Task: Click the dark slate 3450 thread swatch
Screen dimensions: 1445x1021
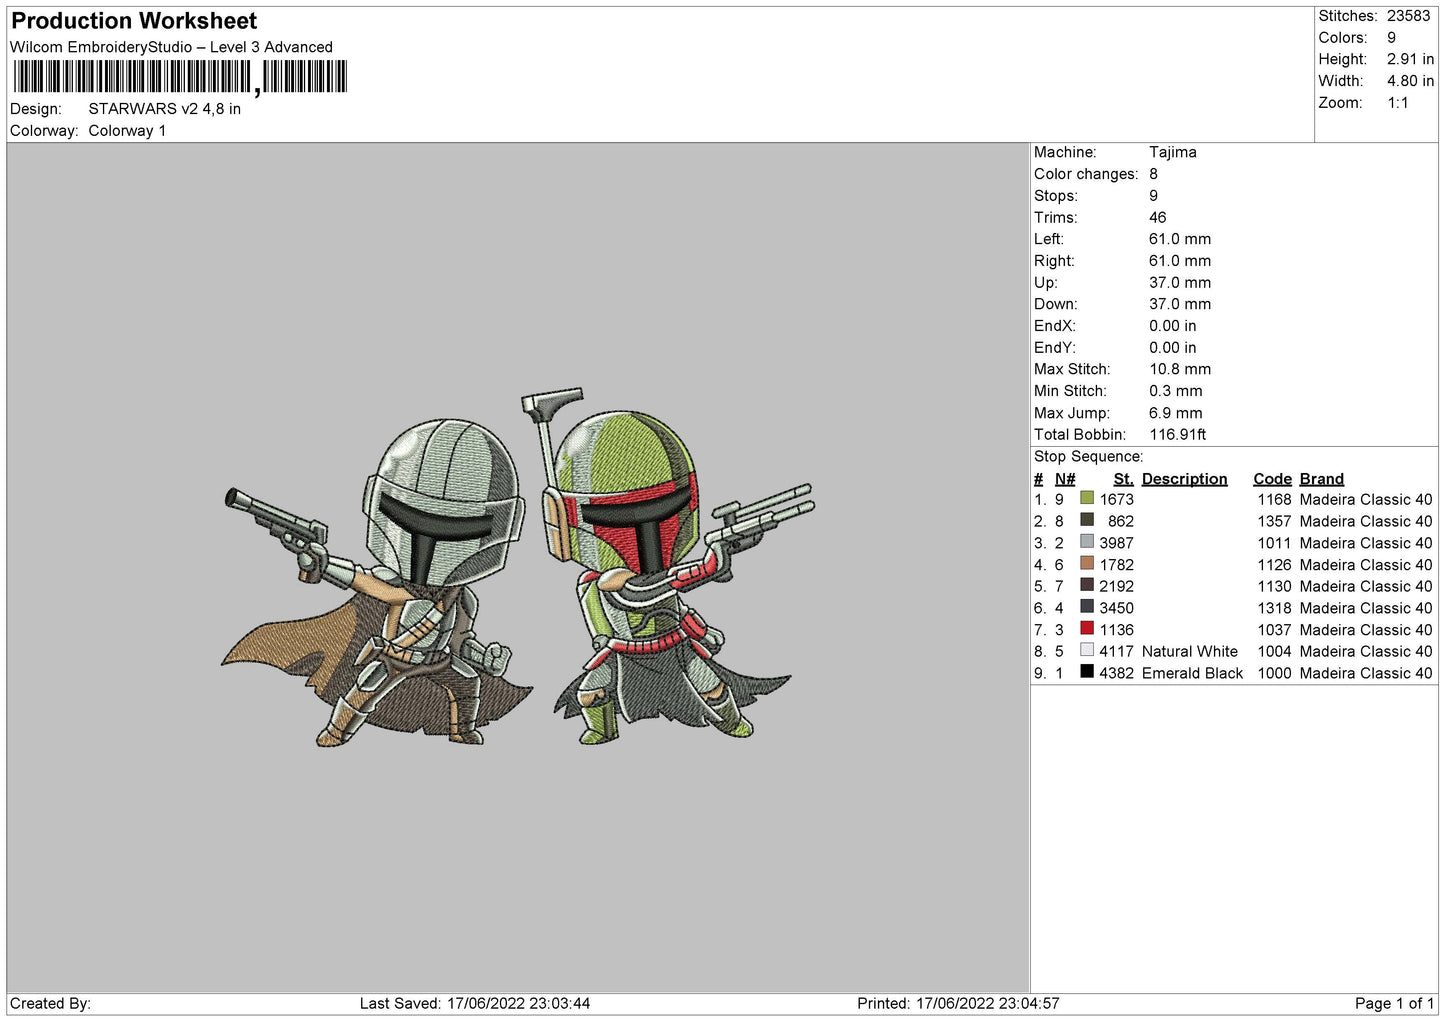Action: coord(1086,607)
